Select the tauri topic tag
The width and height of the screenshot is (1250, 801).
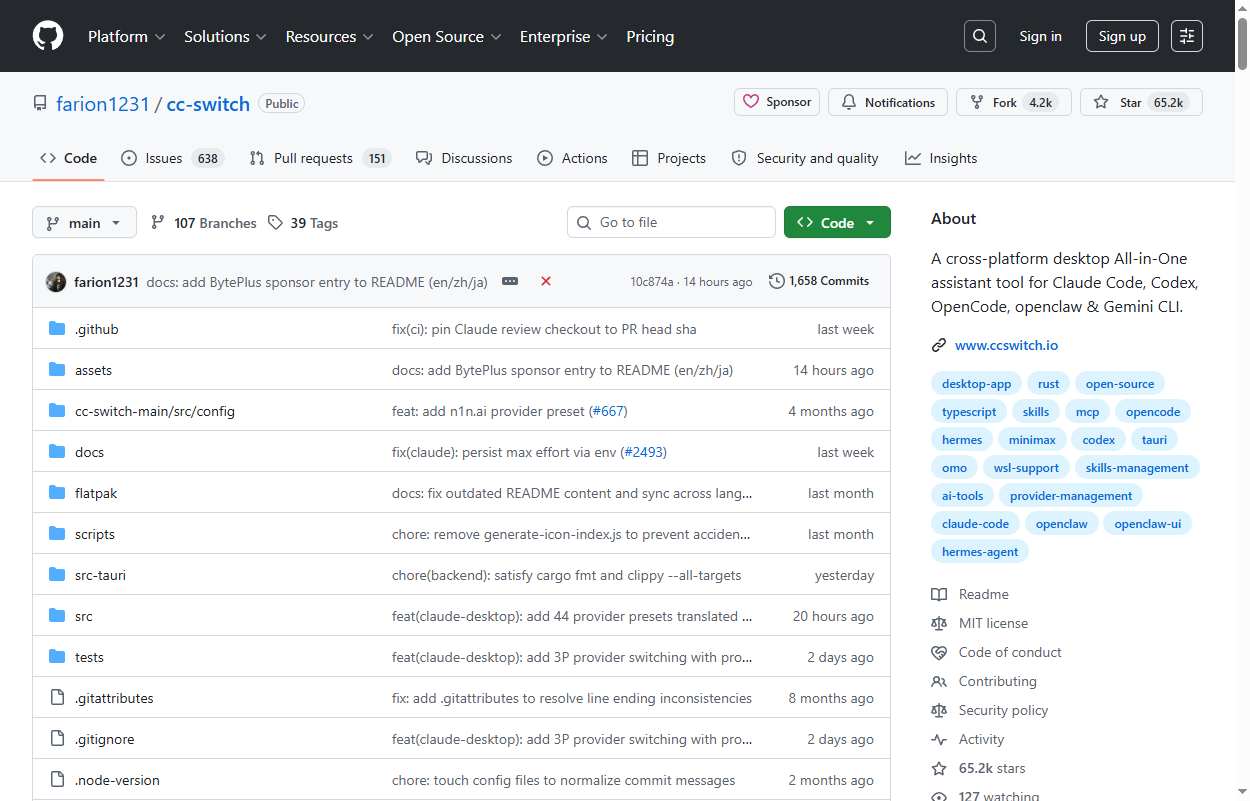1154,440
